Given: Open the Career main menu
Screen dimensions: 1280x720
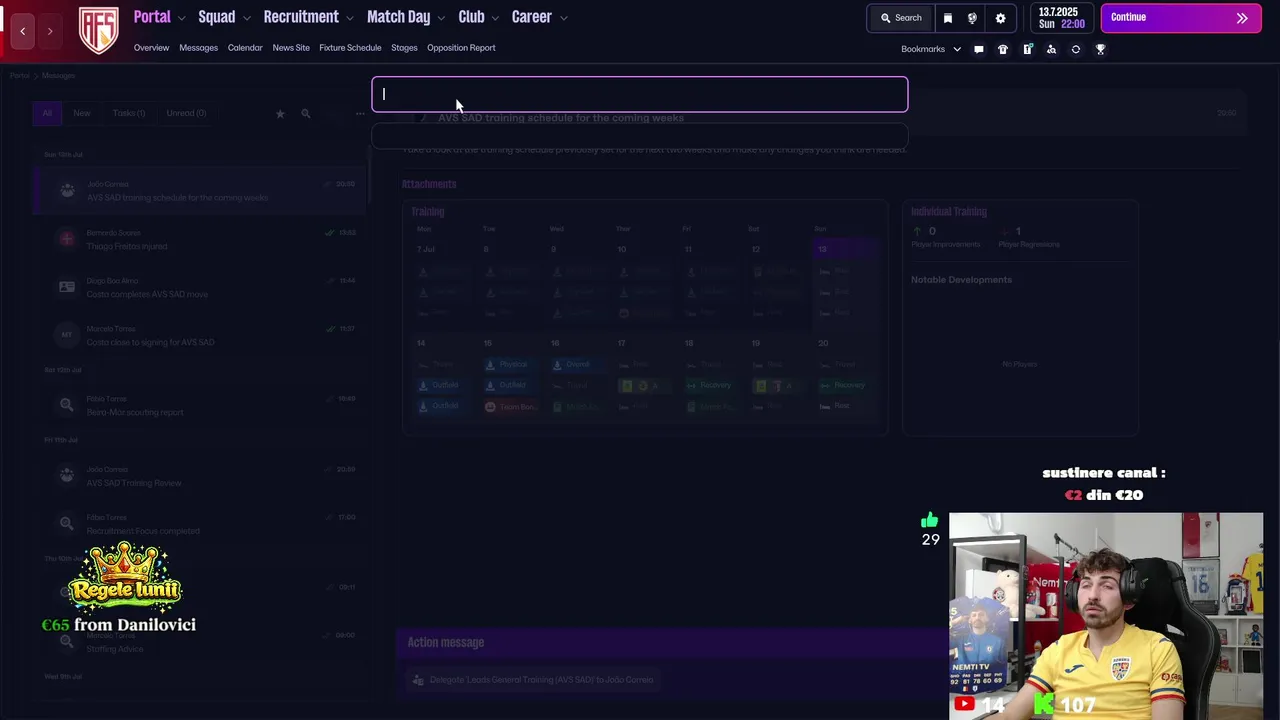Looking at the screenshot, I should click(531, 17).
